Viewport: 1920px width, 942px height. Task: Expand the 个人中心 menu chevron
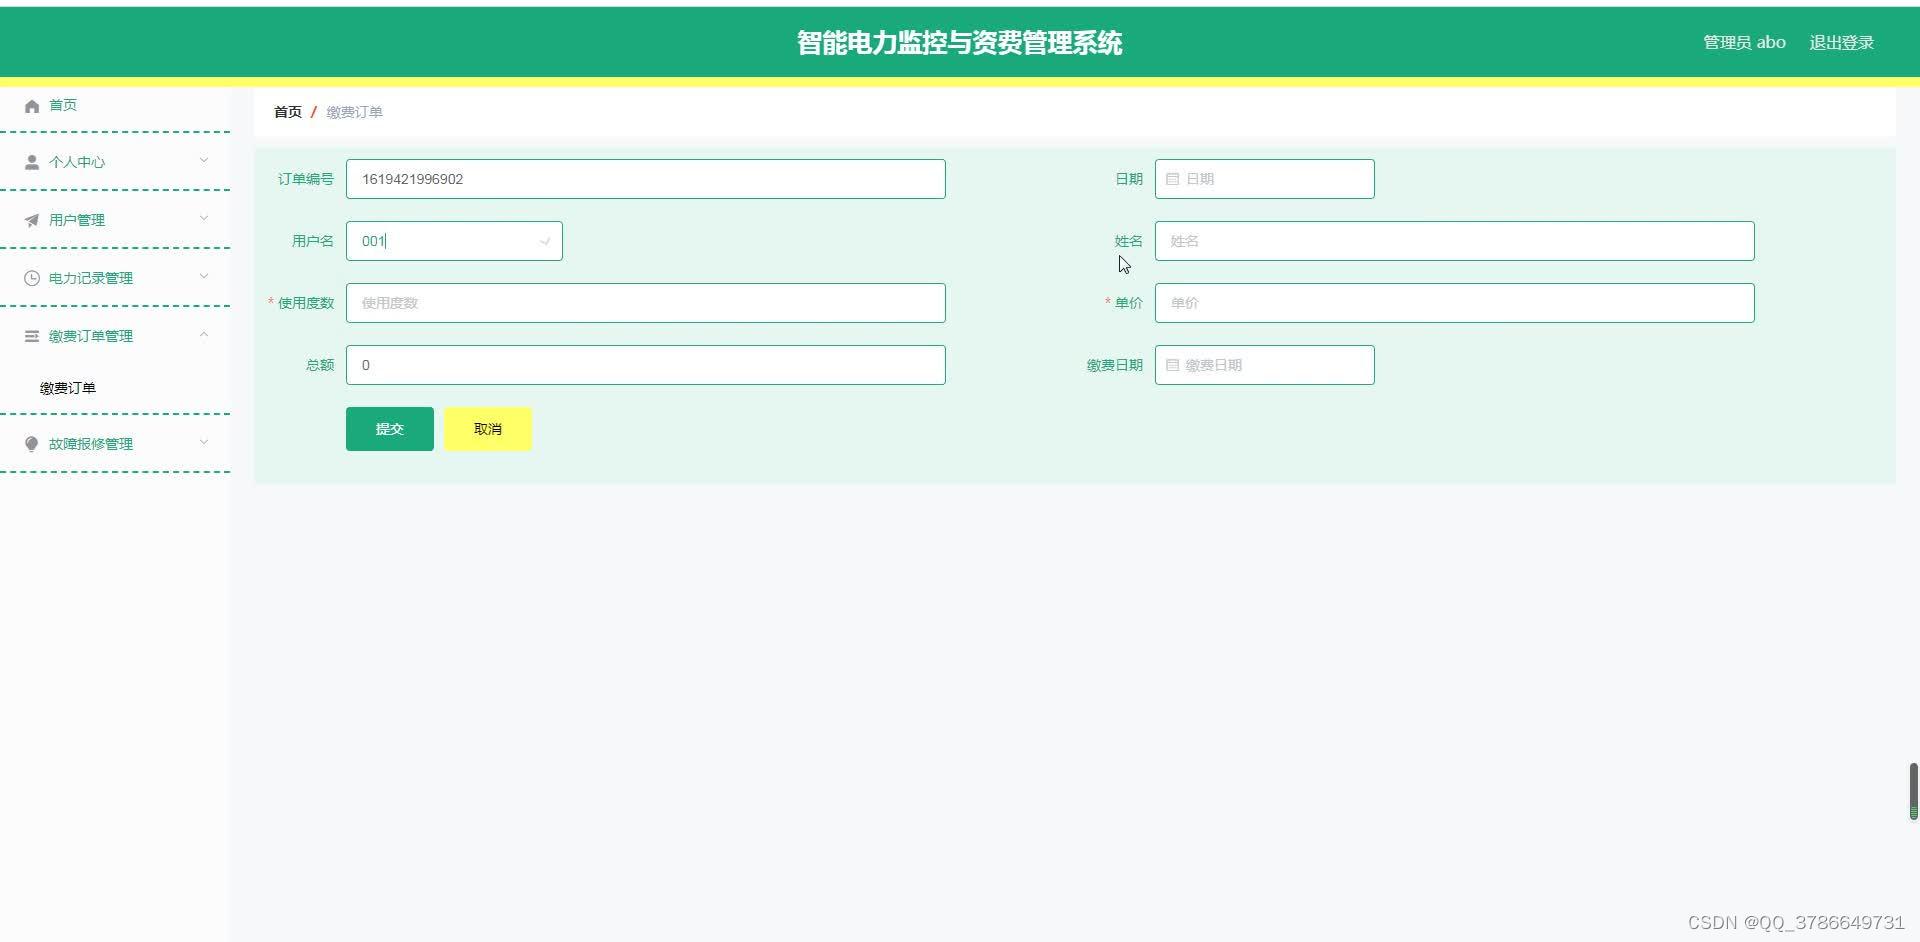click(x=204, y=160)
